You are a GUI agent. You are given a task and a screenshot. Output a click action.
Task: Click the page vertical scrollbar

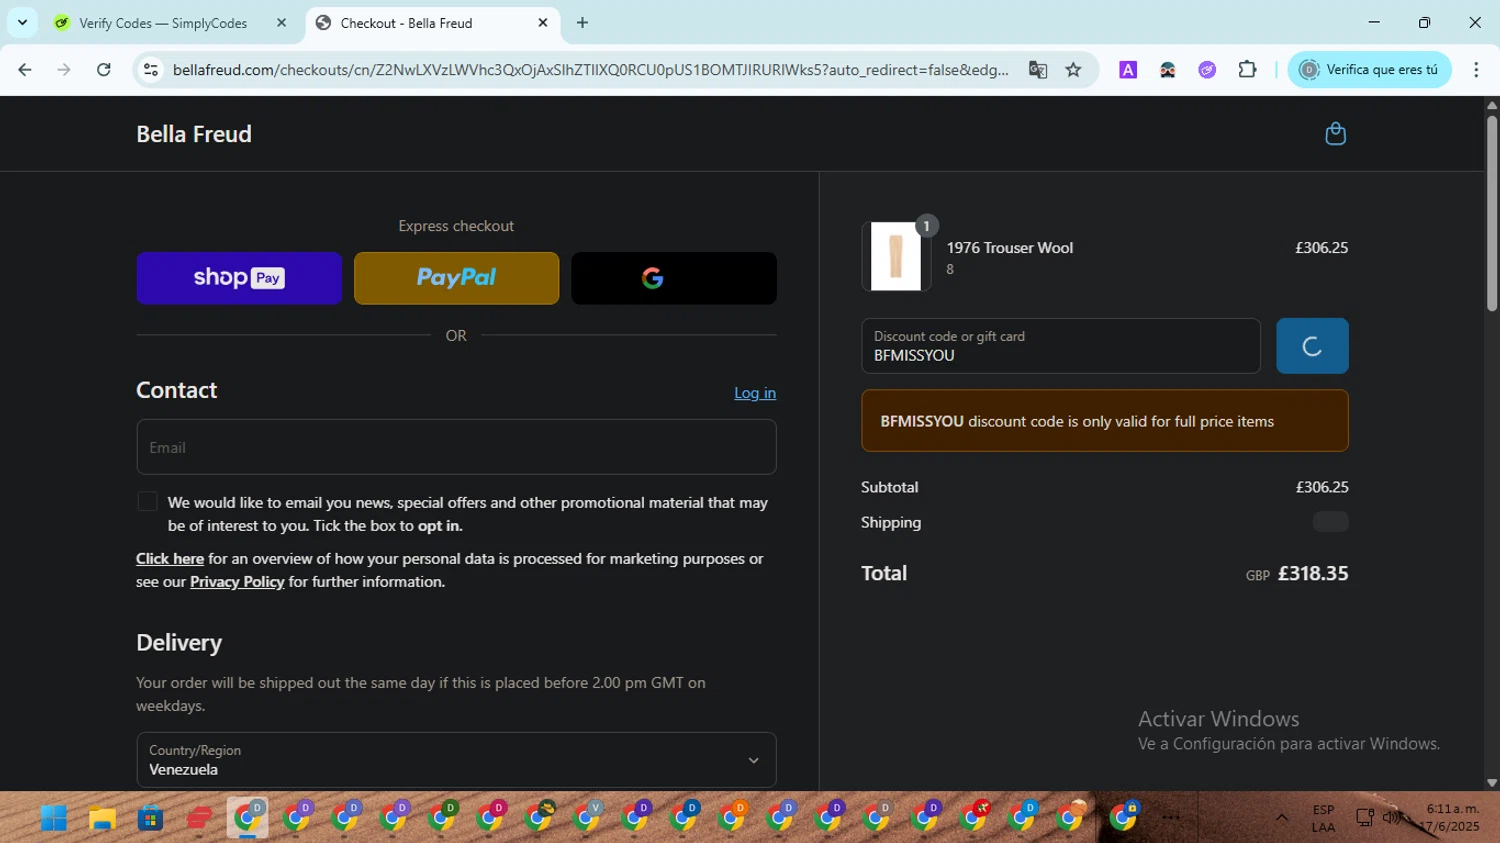[1491, 214]
